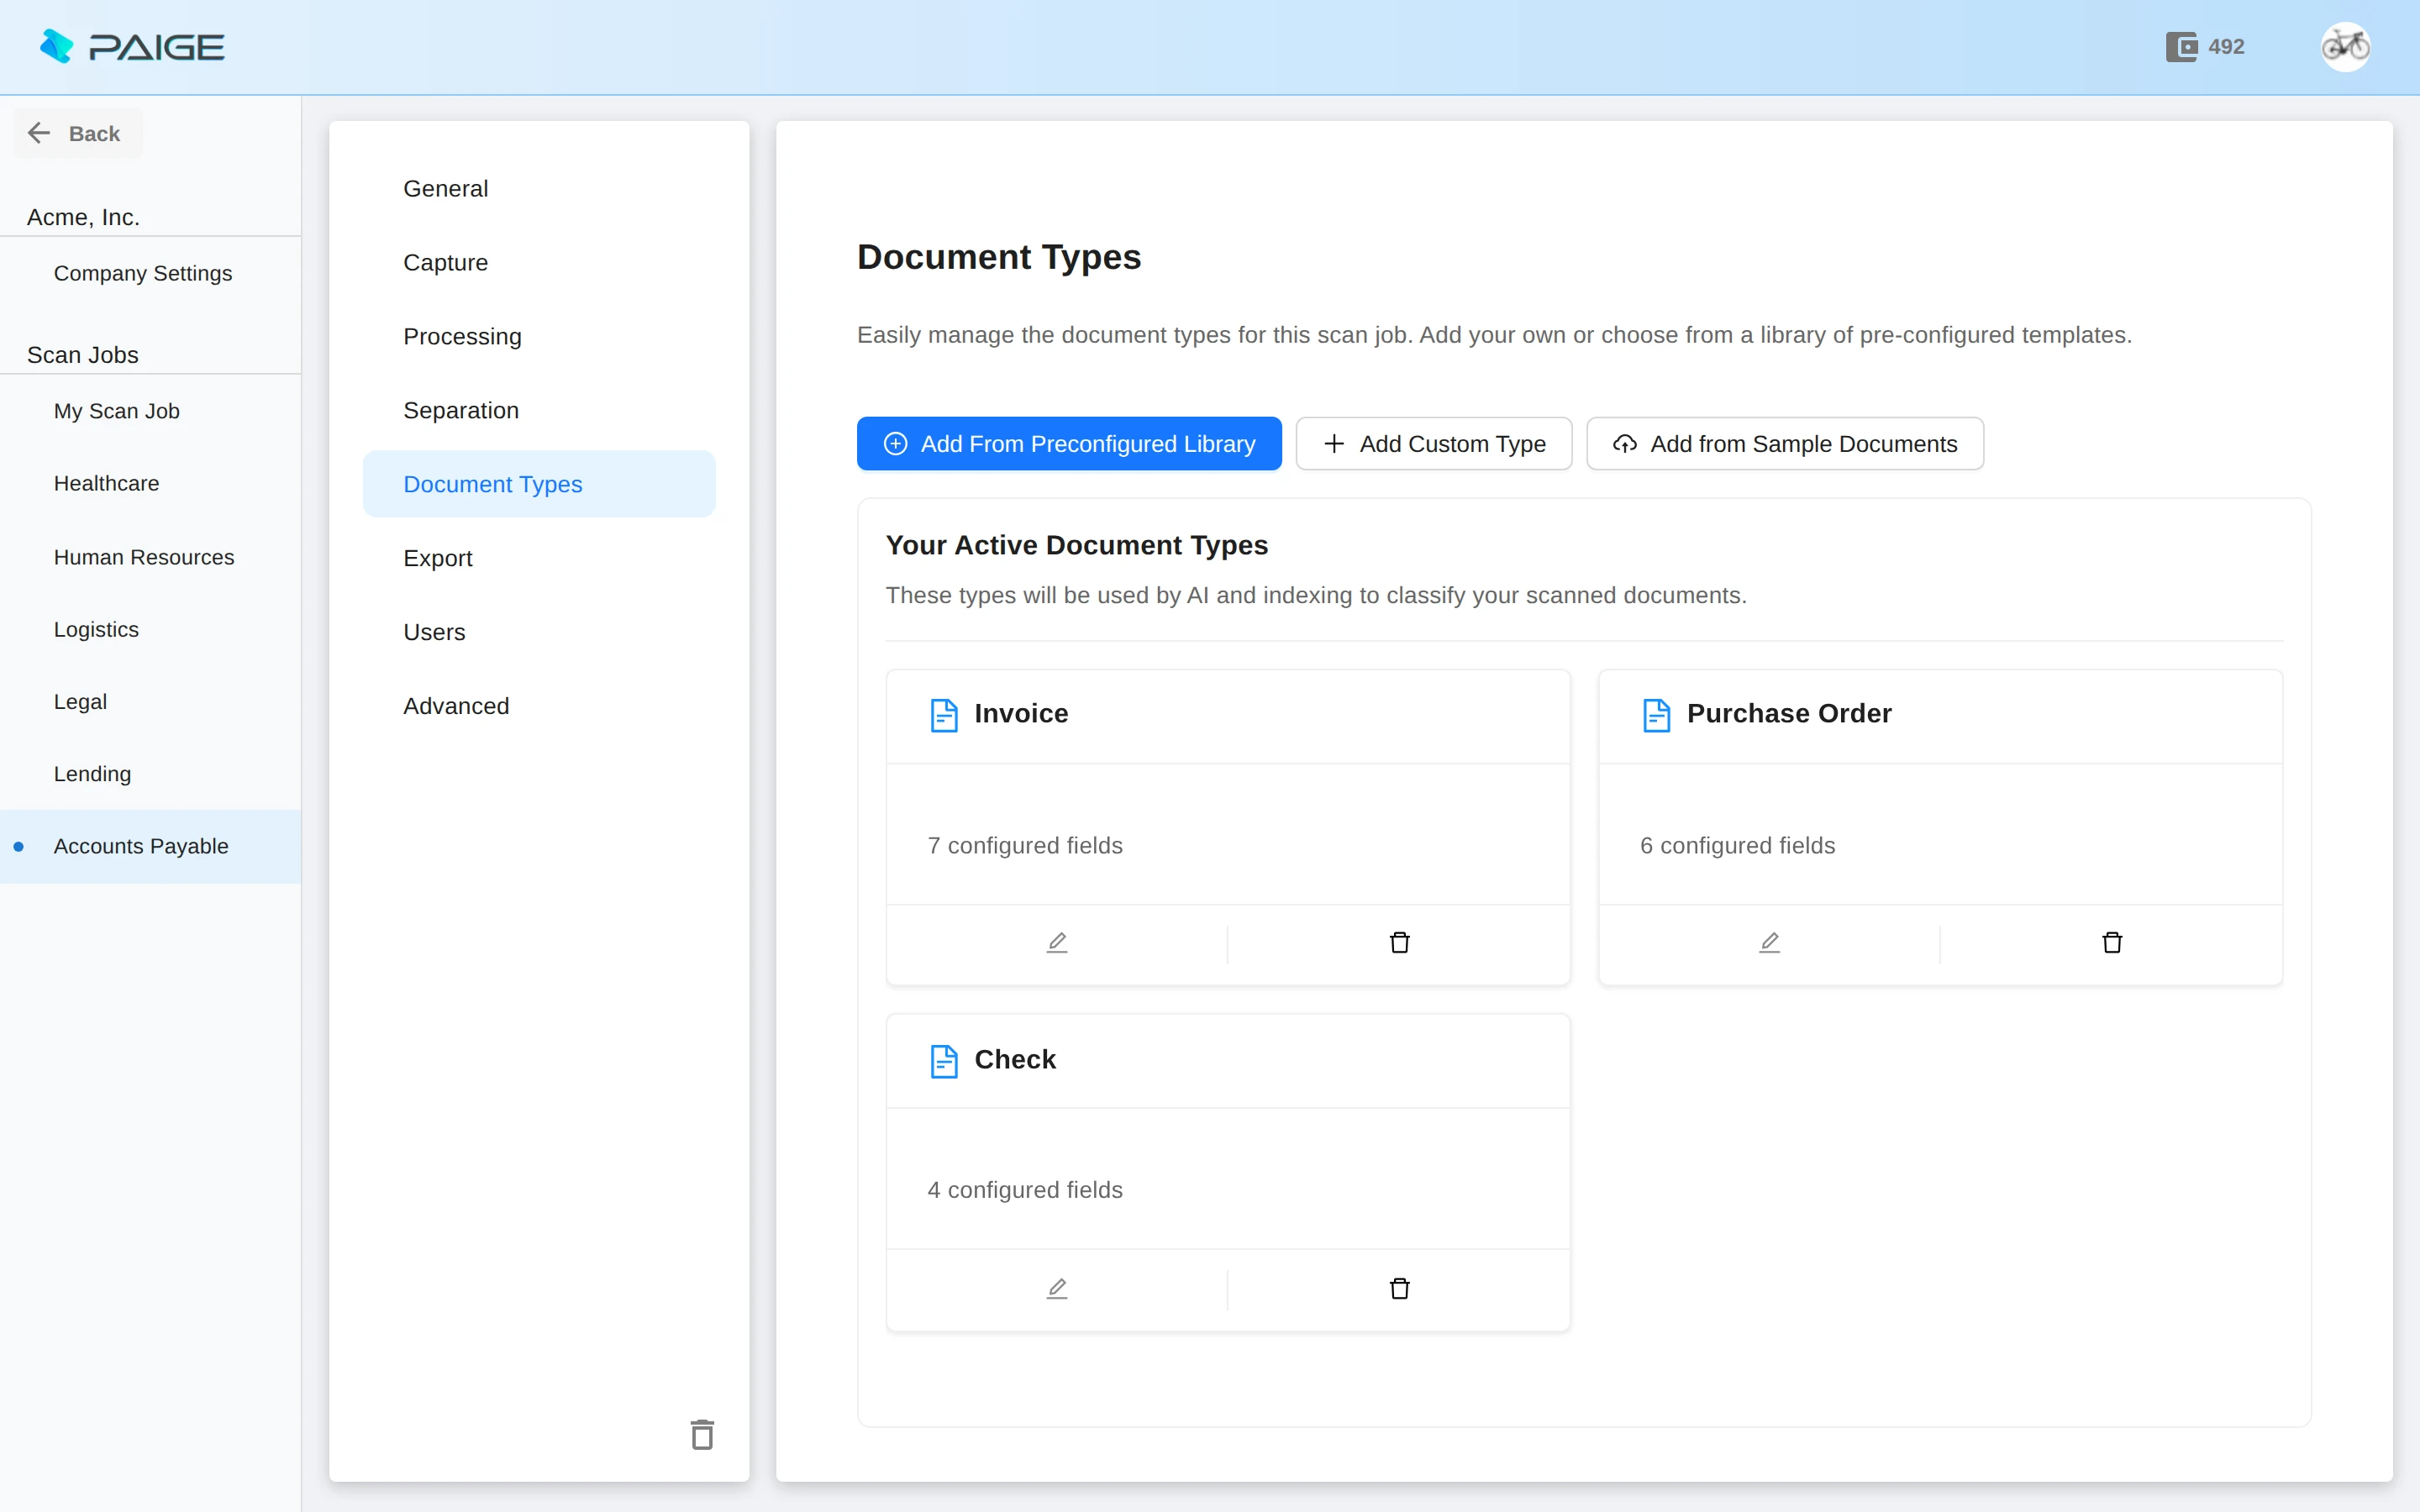Click Your Active Document Types heading
The width and height of the screenshot is (2420, 1512).
1077,545
